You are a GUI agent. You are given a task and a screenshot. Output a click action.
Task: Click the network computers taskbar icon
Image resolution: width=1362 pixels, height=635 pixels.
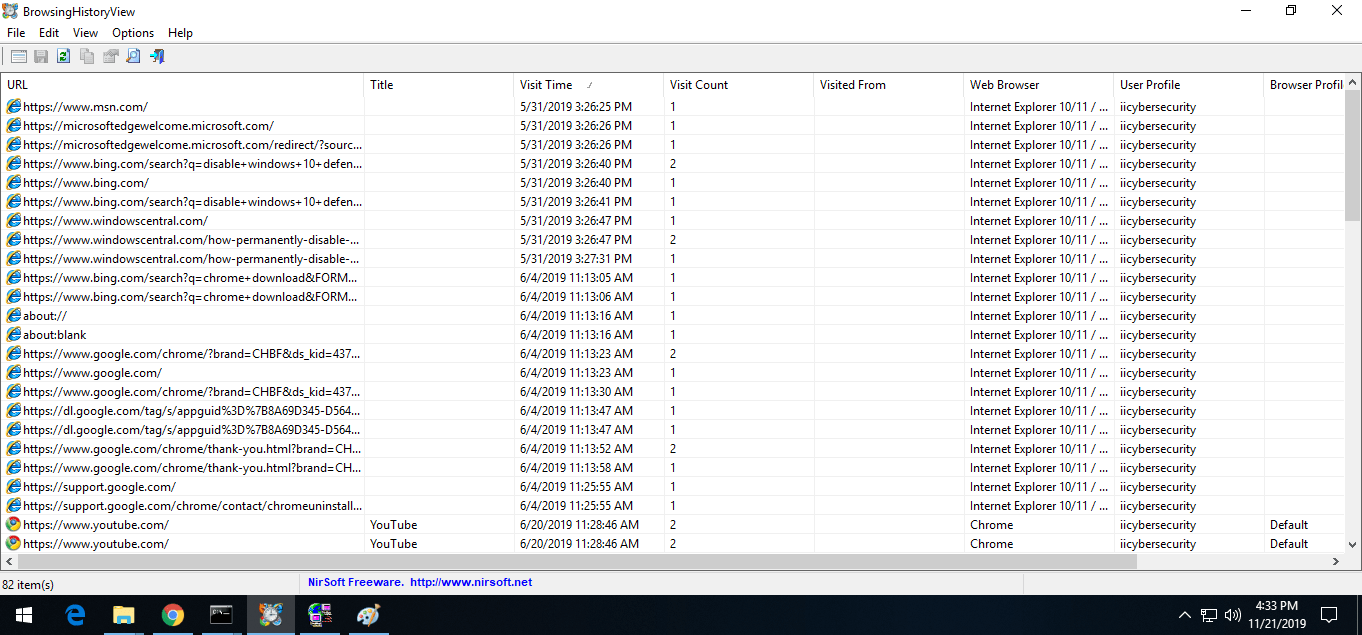[x=320, y=615]
